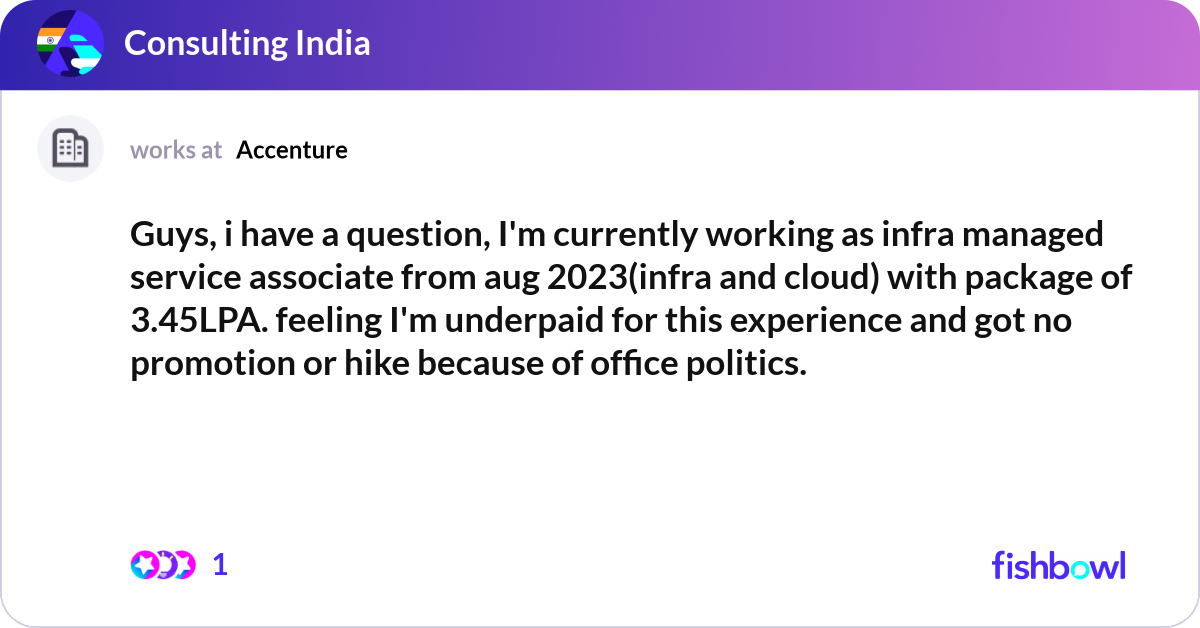Open the Consulting India bowl avatar
This screenshot has height=628, width=1200.
(x=70, y=44)
